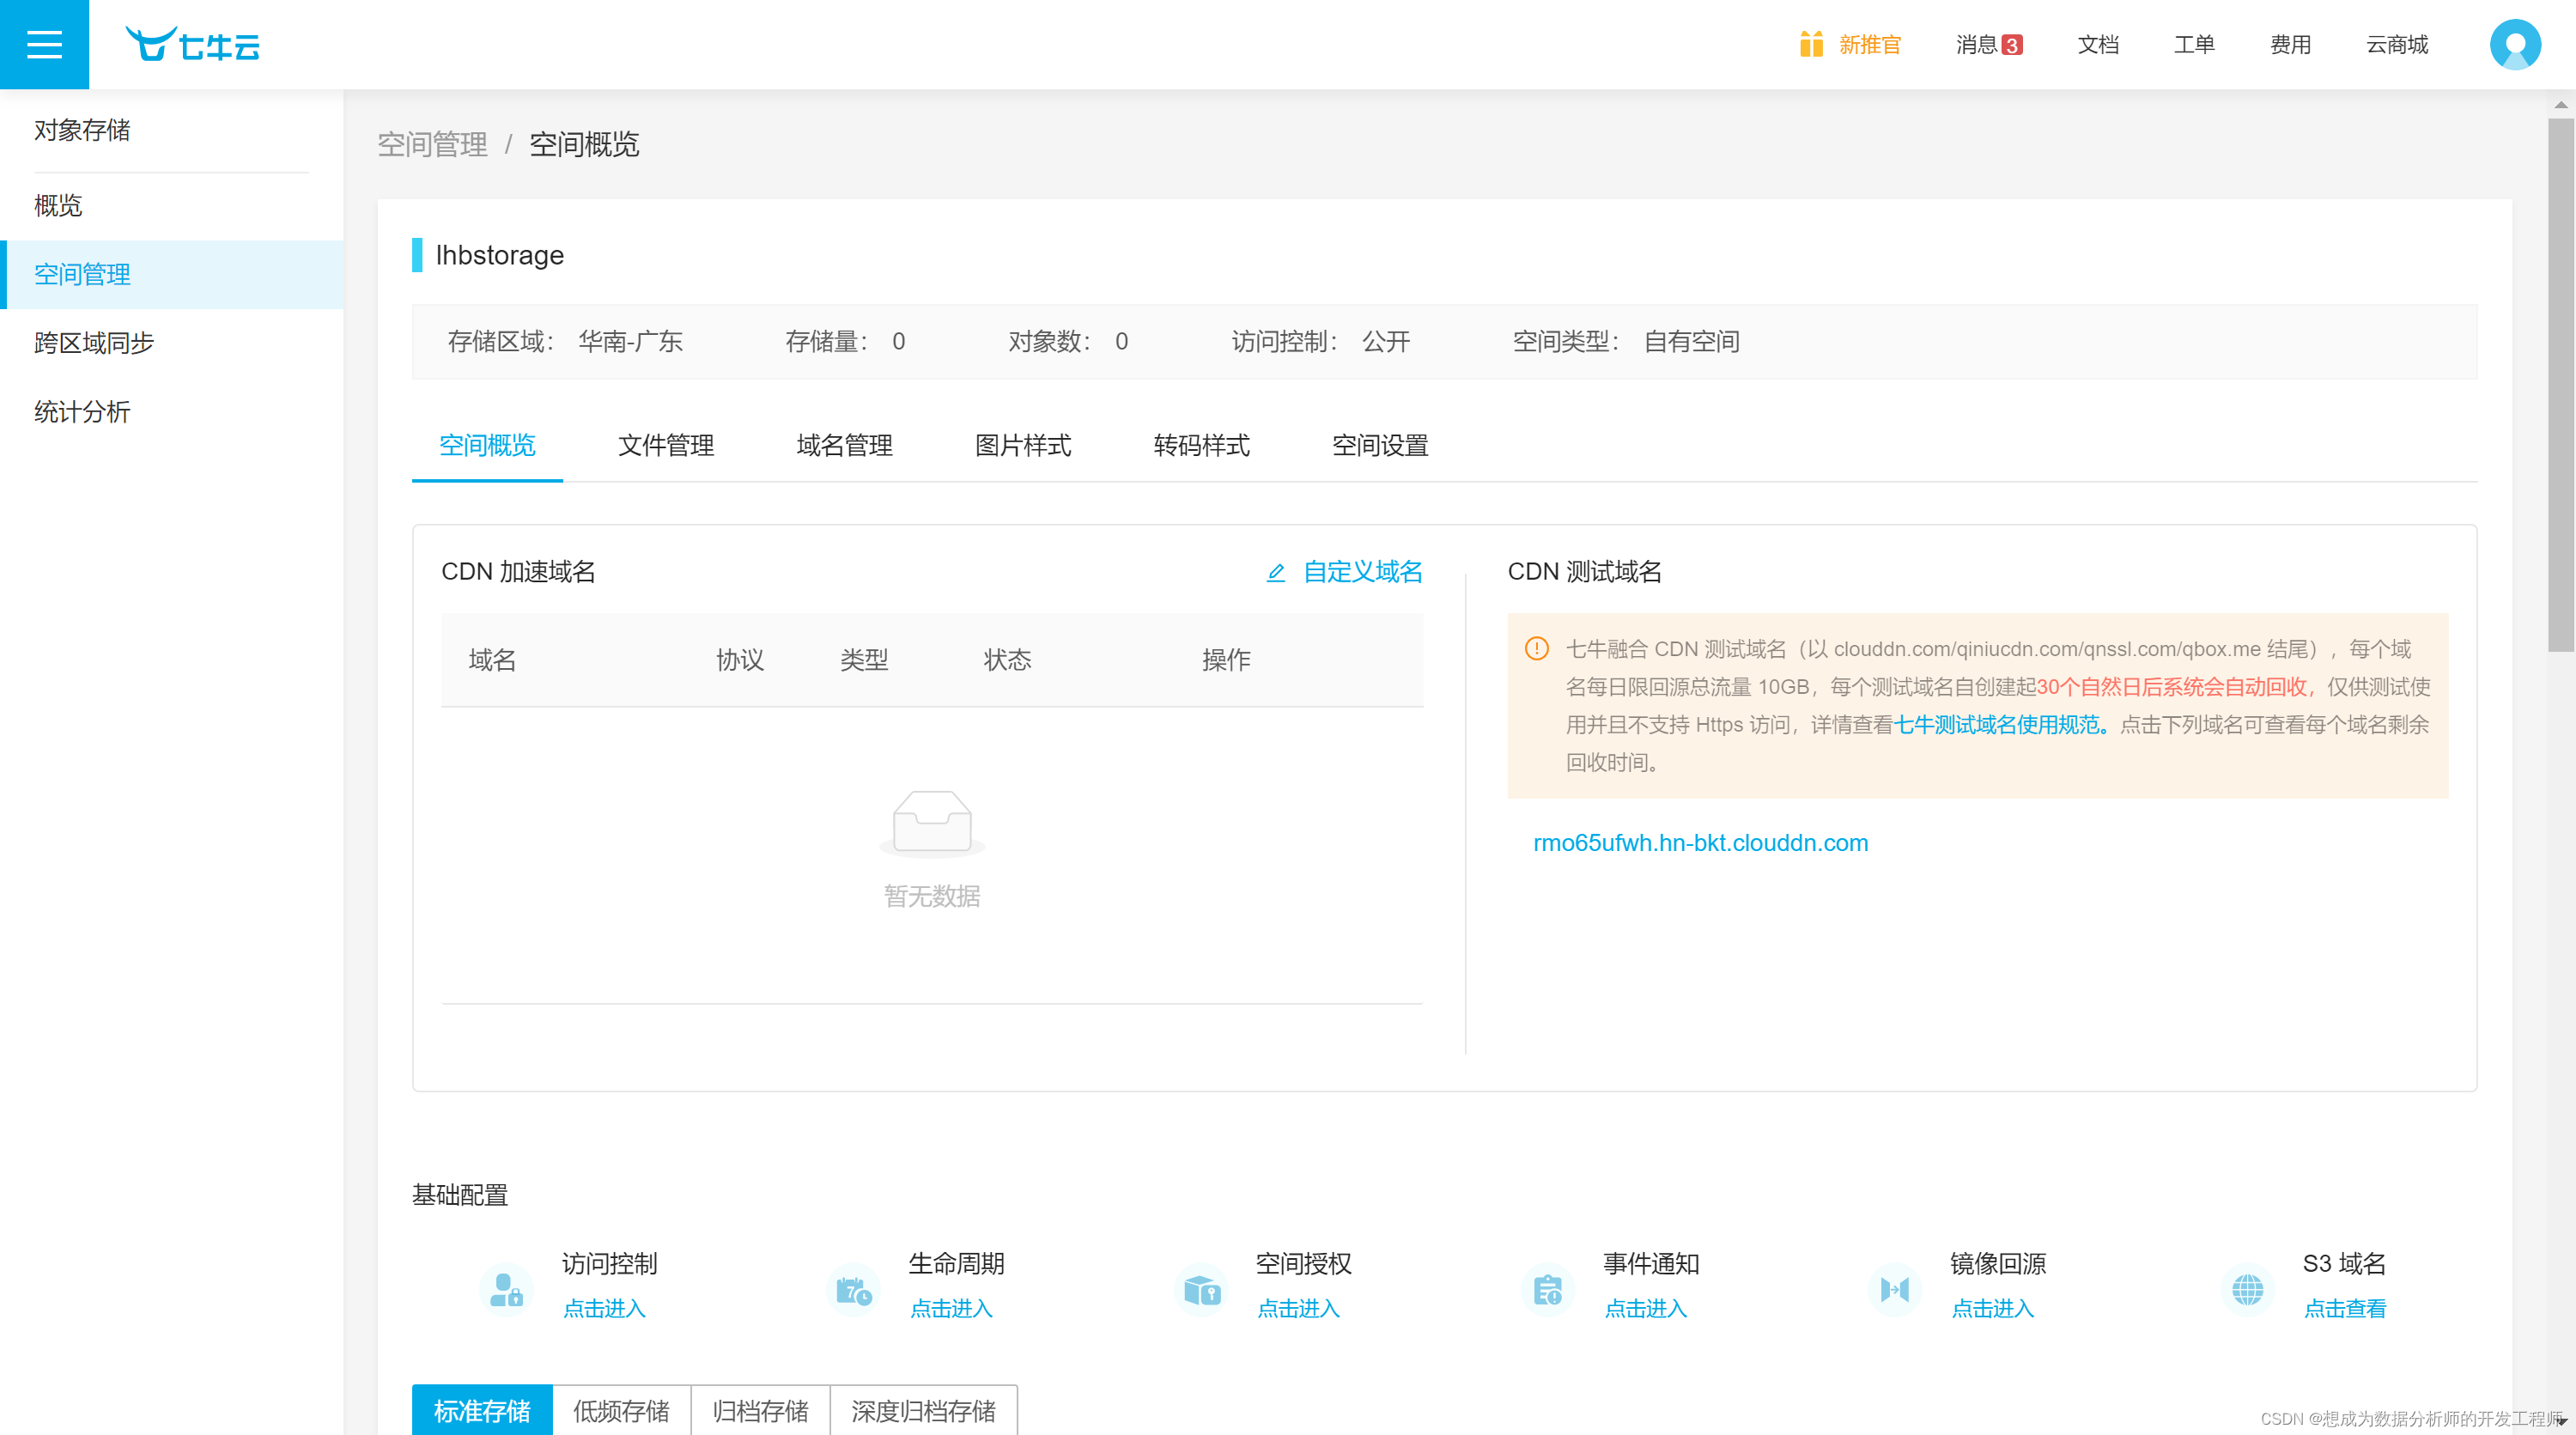Viewport: 2576px width, 1435px height.
Task: Click 点击查看 under S3 域名
Action: coord(2345,1309)
